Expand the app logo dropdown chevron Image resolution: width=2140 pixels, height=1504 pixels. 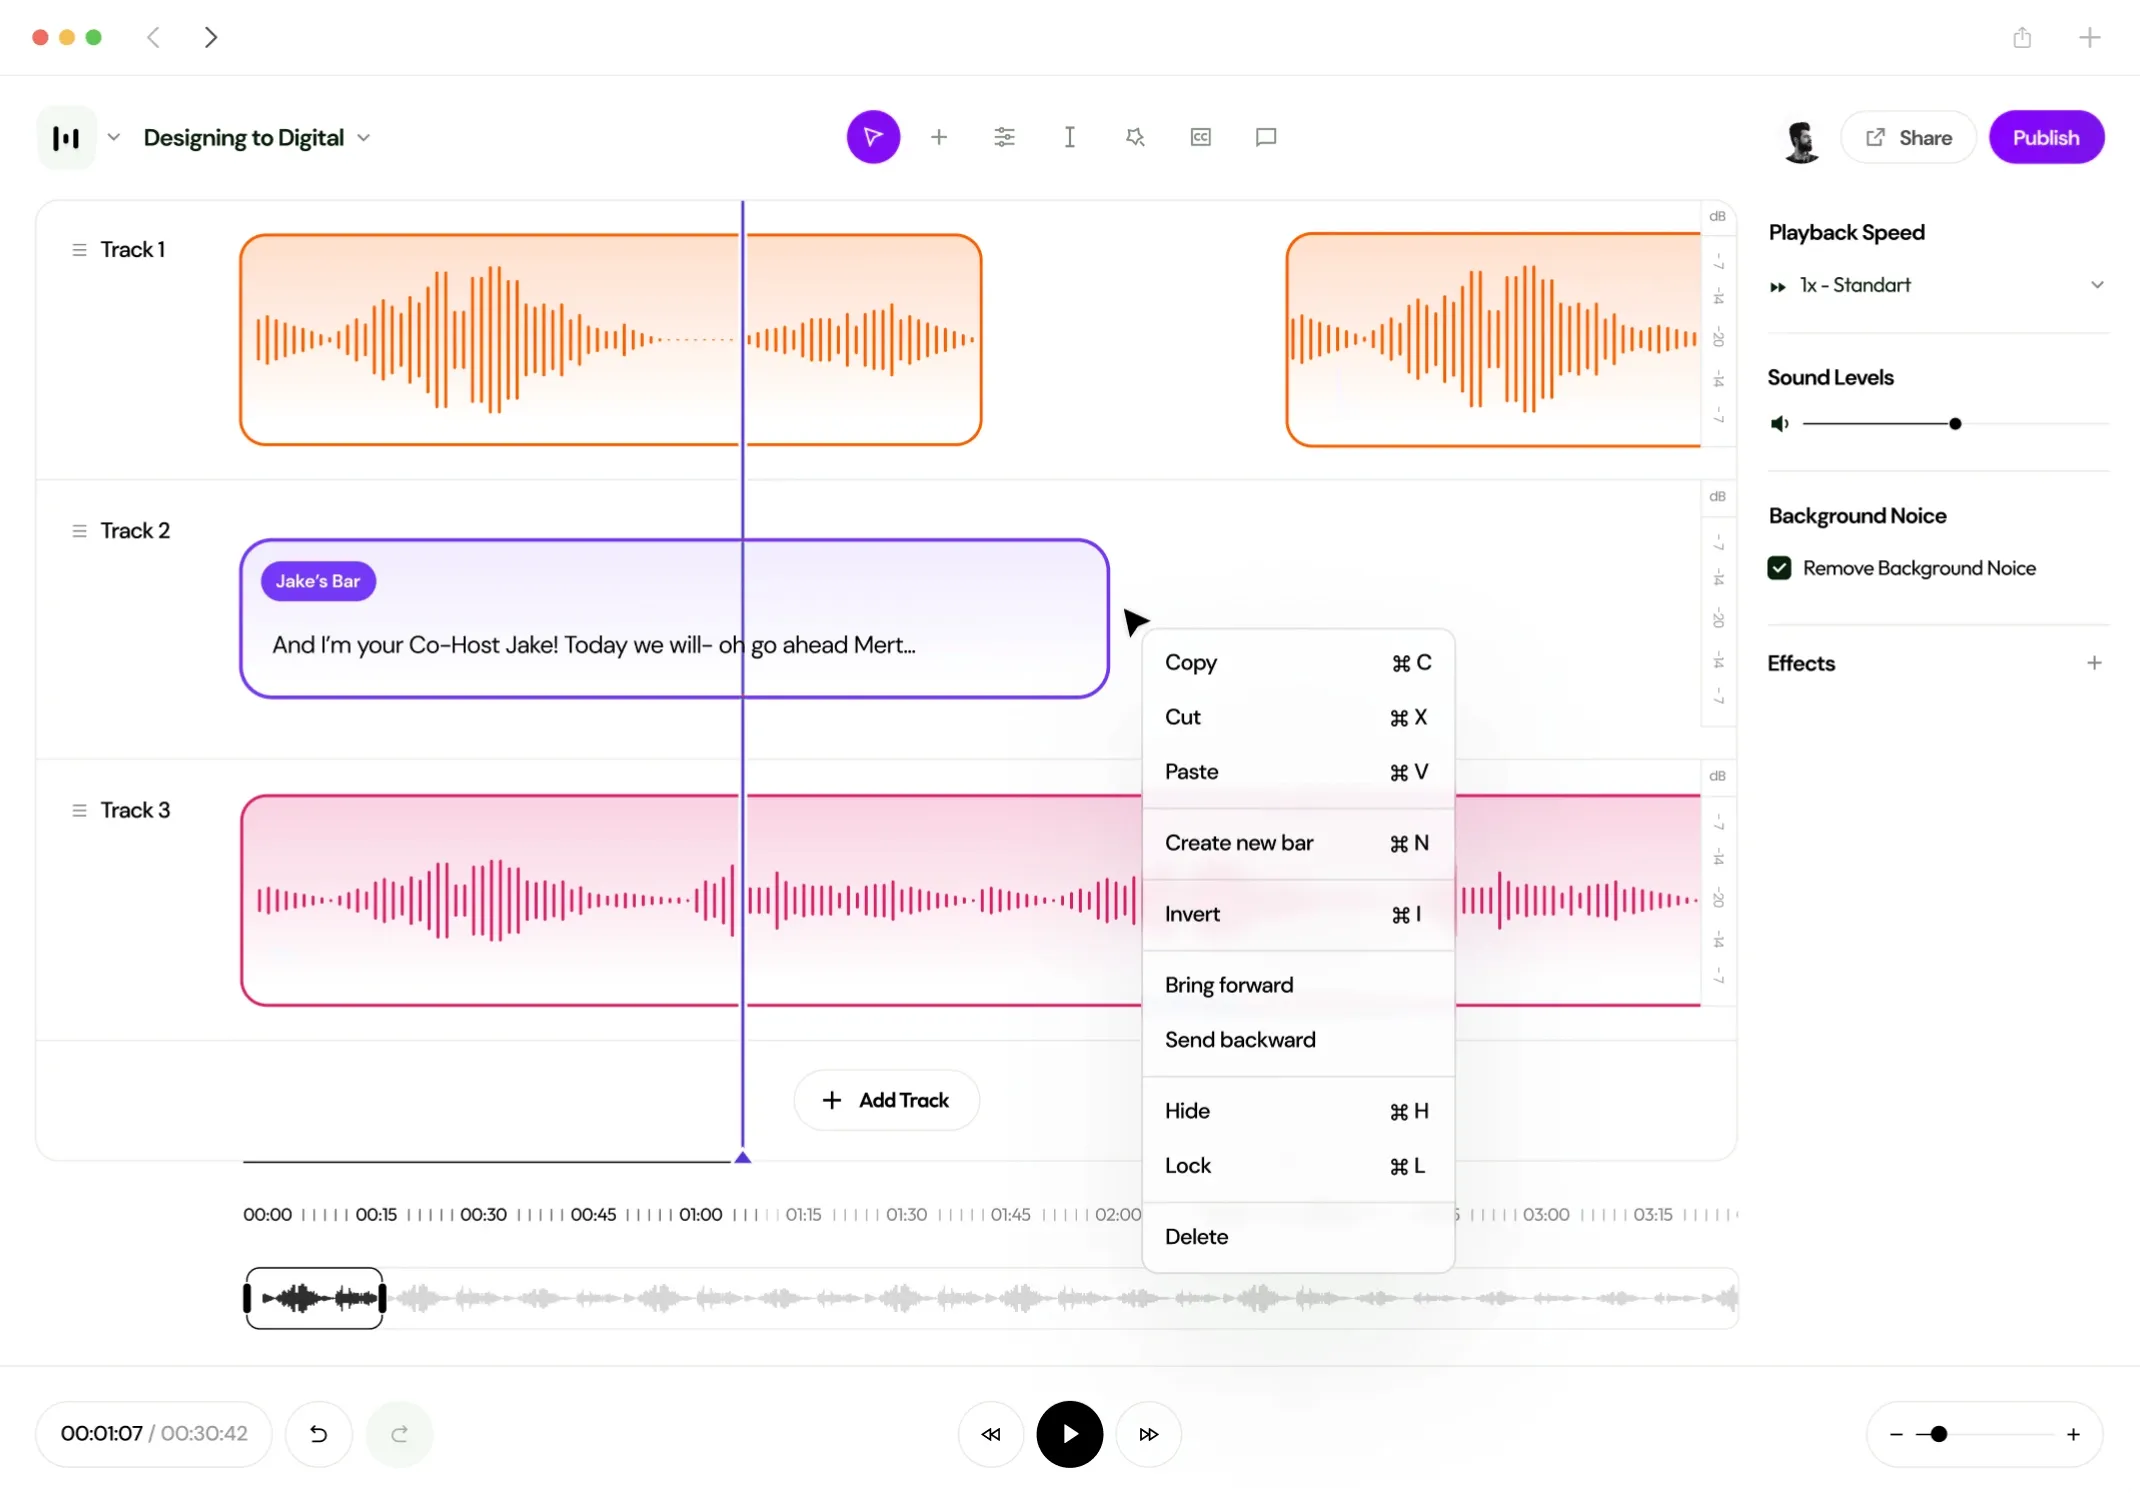114,137
